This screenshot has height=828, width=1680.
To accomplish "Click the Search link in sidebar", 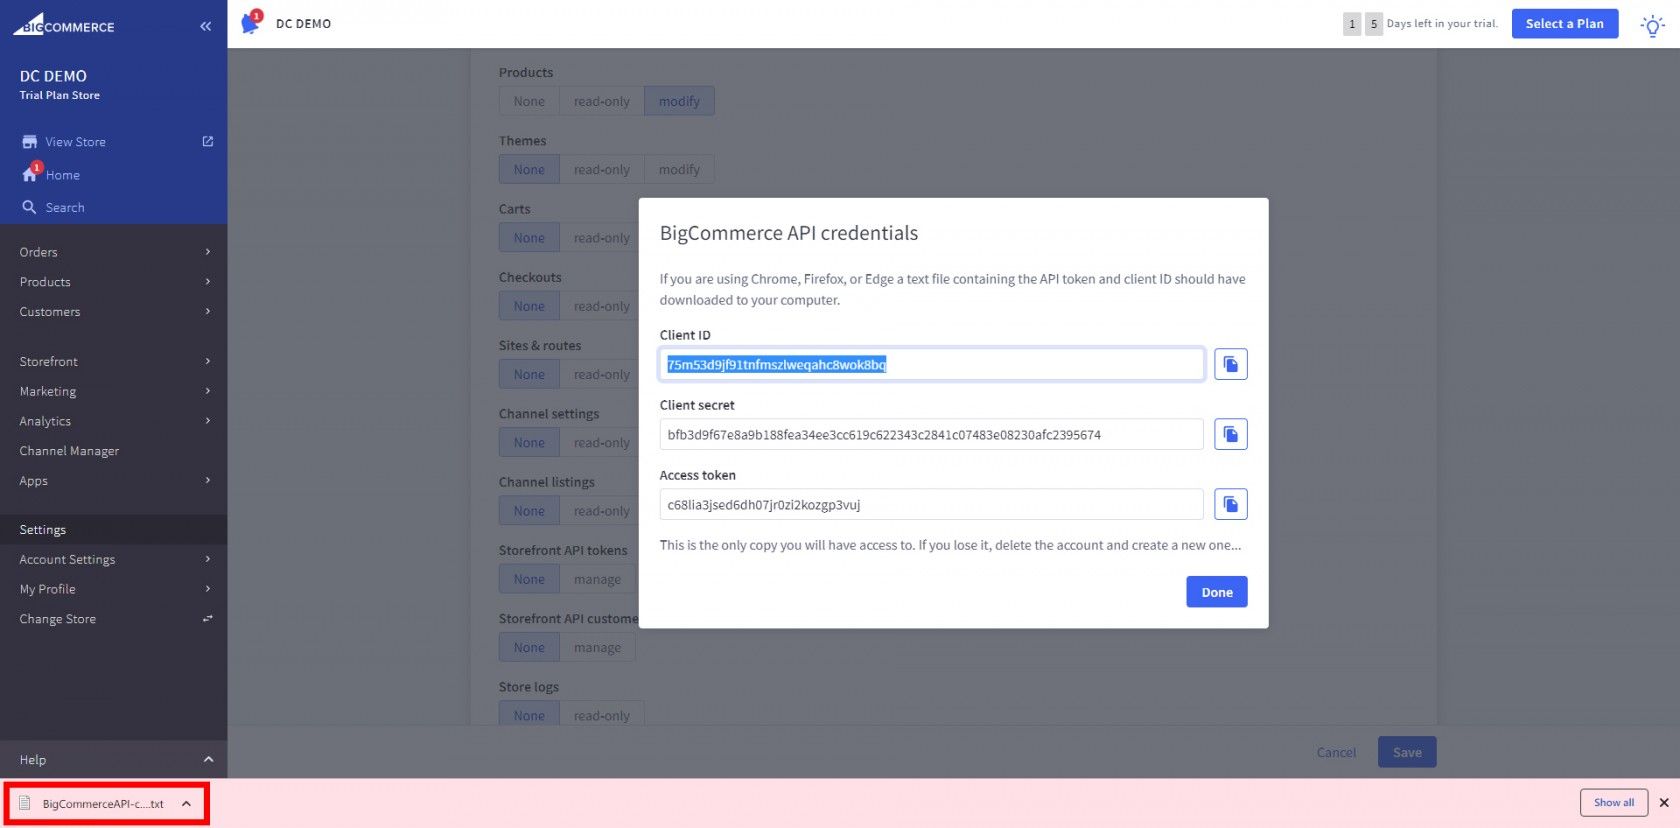I will (x=65, y=208).
